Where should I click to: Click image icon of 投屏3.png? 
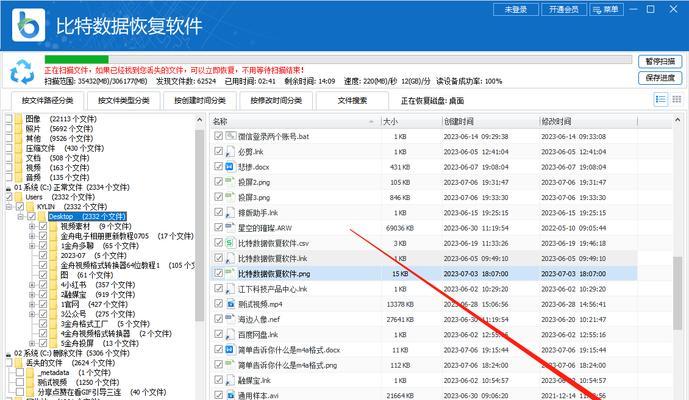coord(231,197)
